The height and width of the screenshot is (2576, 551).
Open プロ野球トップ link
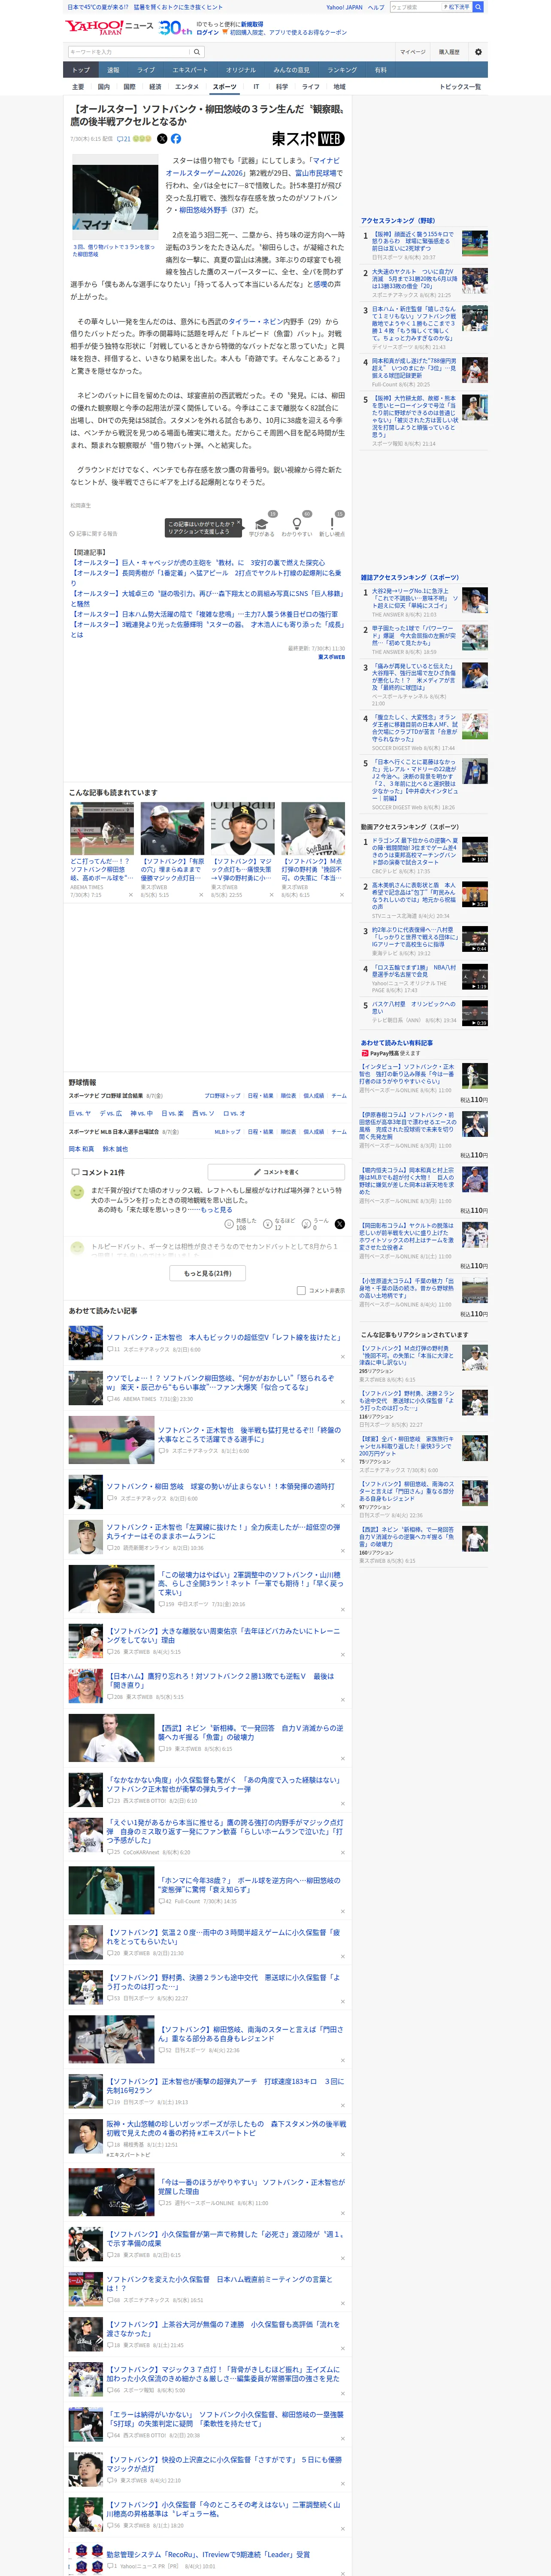click(x=223, y=1096)
